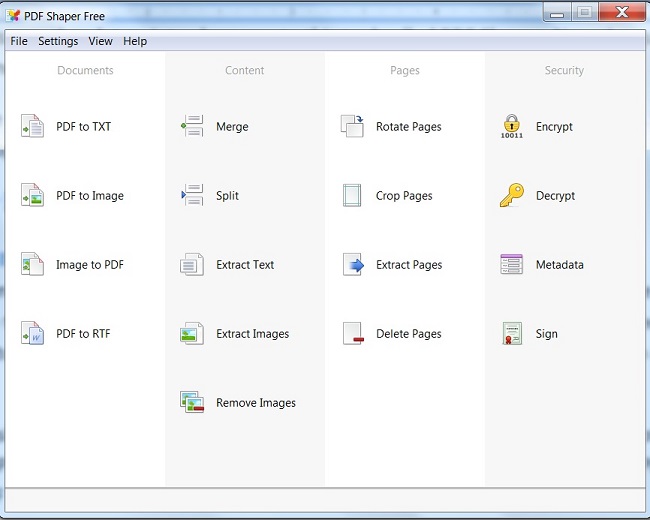Click the Delete Pages icon
Viewport: 650px width, 520px height.
pyautogui.click(x=353, y=333)
